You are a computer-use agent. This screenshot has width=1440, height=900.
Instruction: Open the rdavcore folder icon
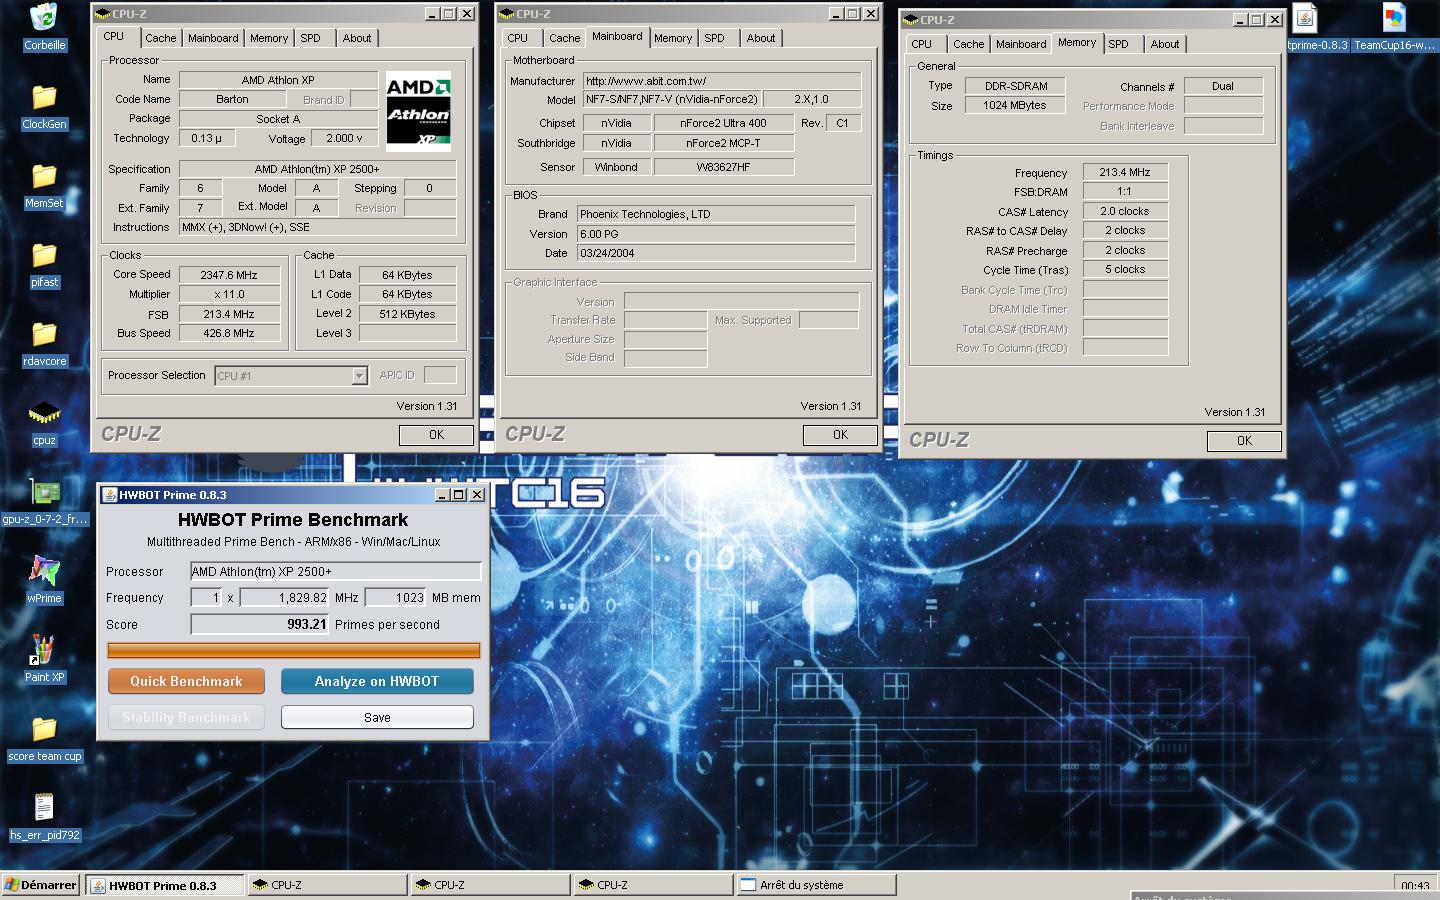[44, 334]
